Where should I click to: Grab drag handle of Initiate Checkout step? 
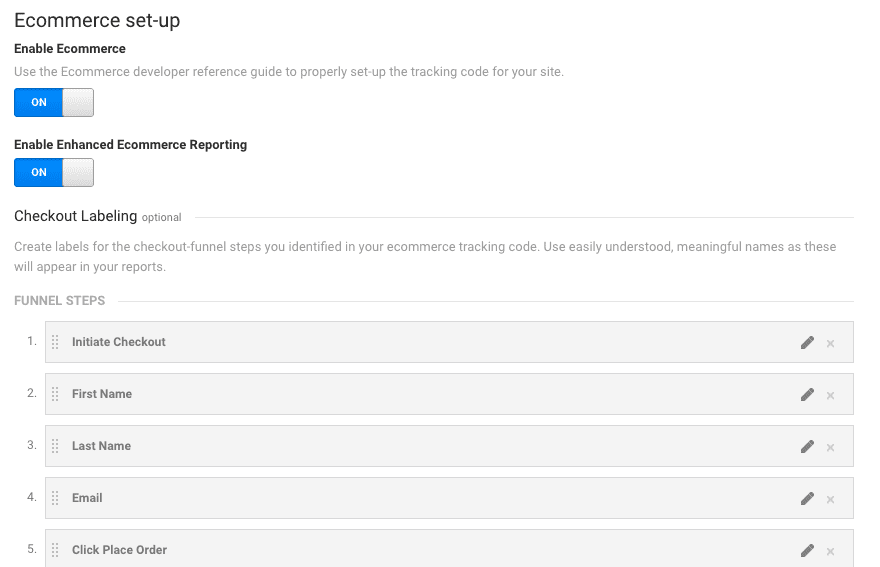[55, 342]
